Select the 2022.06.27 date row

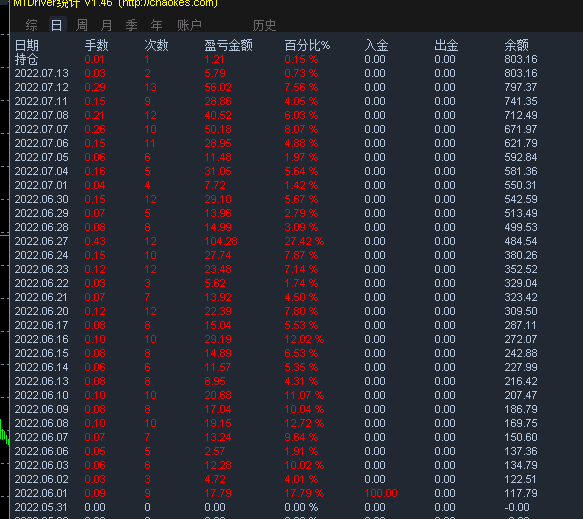[42, 241]
